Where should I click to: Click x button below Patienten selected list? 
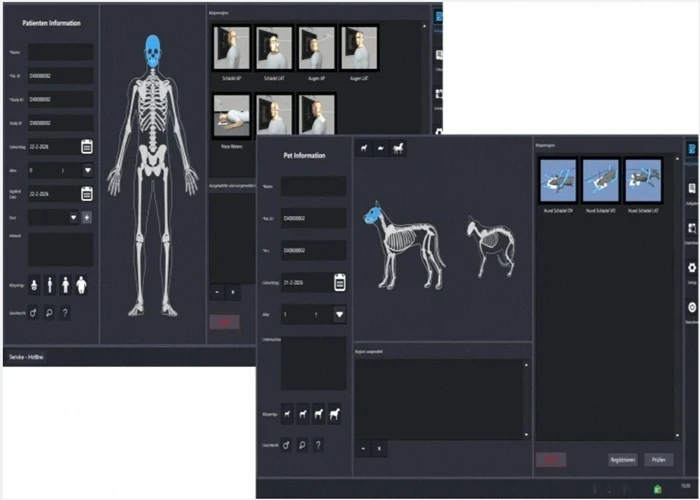pyautogui.click(x=233, y=292)
